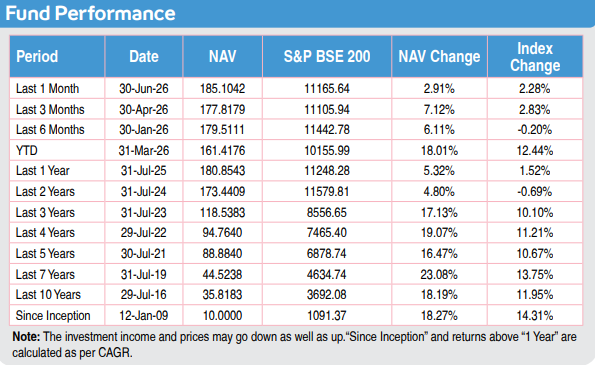Select NAV change 18.01% for YTD
The image size is (595, 365).
tap(439, 150)
